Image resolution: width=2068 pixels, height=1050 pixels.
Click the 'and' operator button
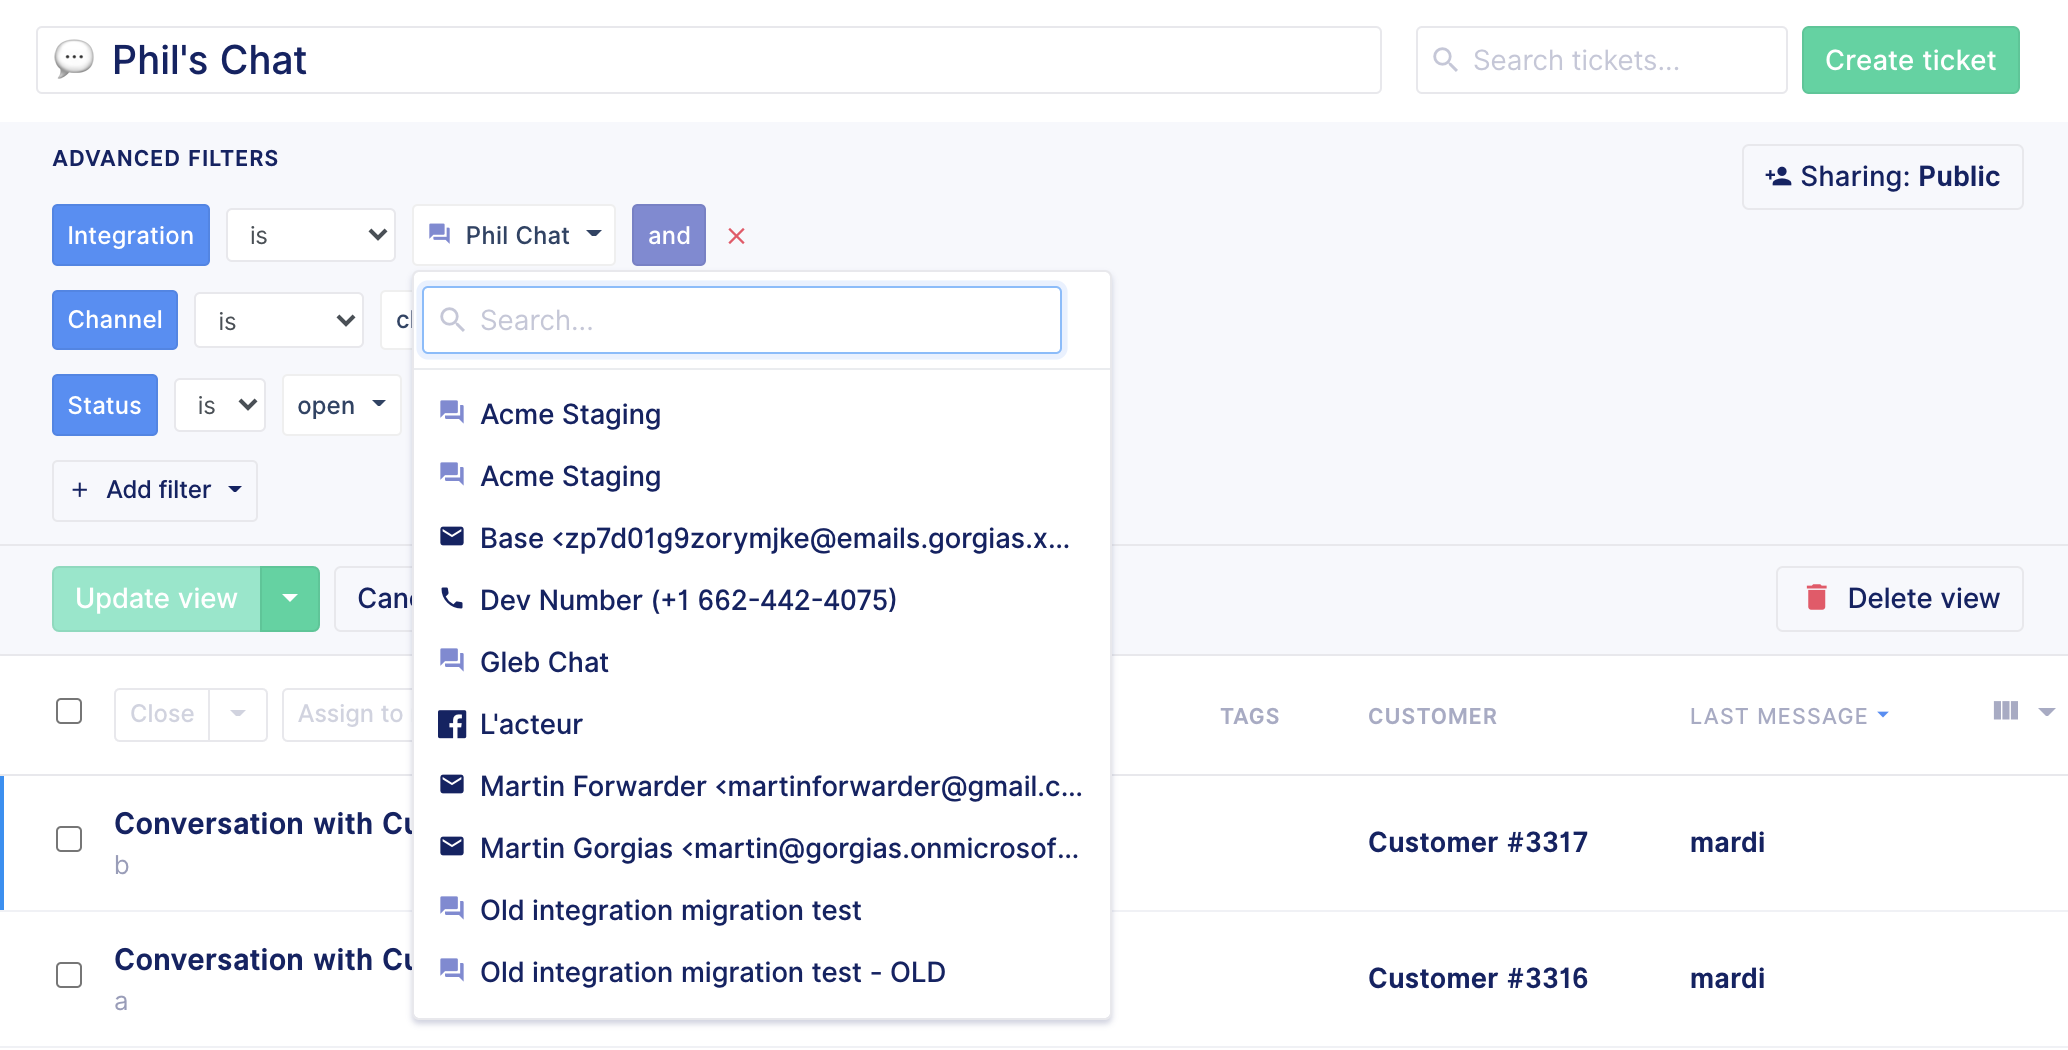pyautogui.click(x=668, y=235)
